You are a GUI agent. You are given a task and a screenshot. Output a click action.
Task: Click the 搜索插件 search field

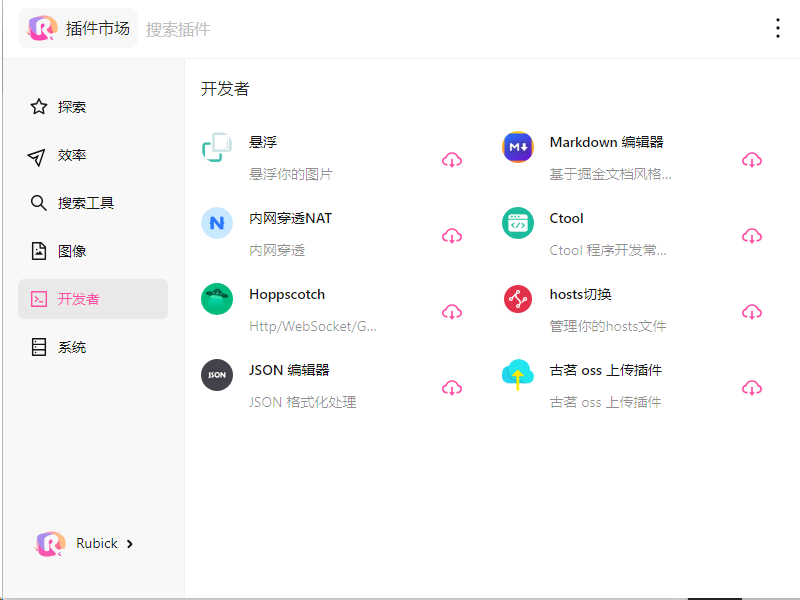click(x=180, y=28)
